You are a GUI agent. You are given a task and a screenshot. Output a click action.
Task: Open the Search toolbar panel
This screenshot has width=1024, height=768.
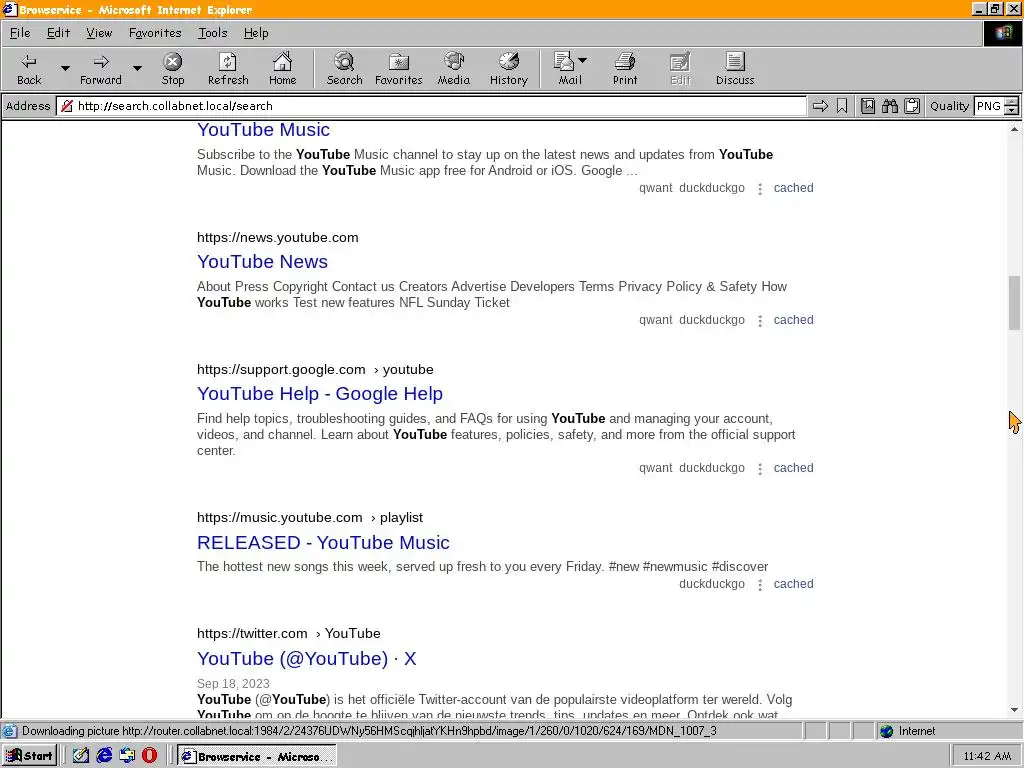pos(344,69)
